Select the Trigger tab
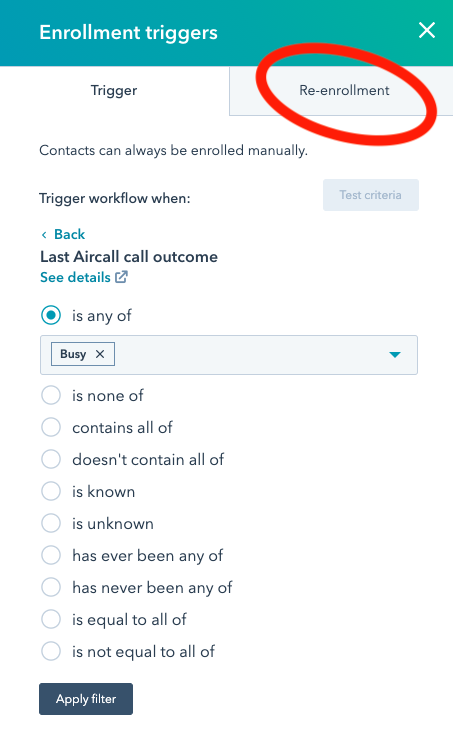453x736 pixels. [114, 90]
